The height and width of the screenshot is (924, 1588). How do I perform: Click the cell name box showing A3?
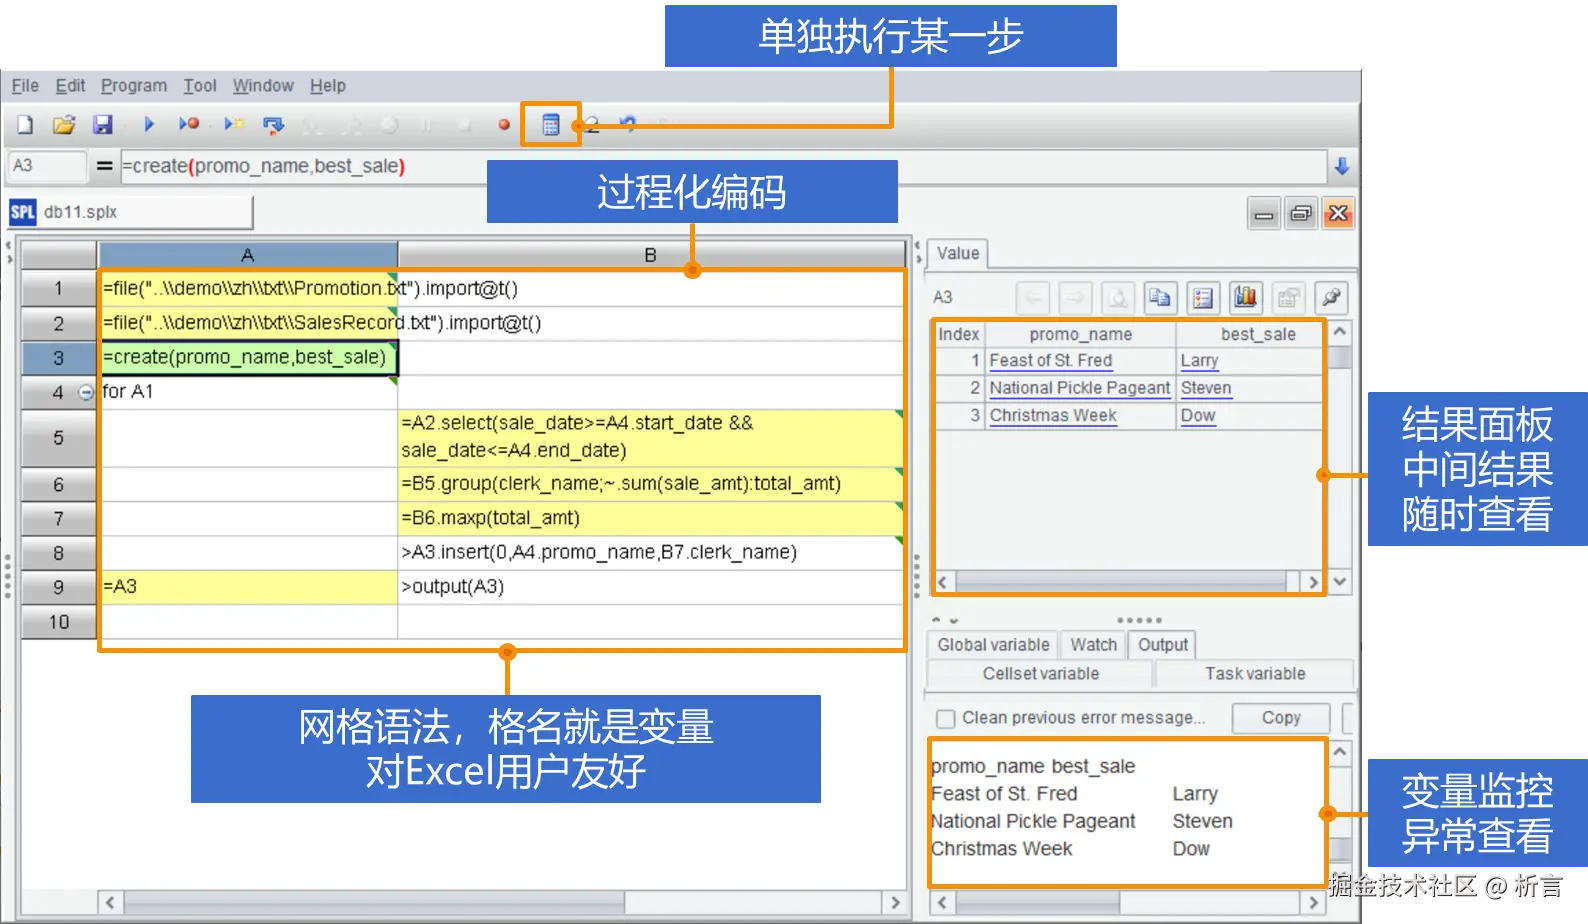coord(46,166)
